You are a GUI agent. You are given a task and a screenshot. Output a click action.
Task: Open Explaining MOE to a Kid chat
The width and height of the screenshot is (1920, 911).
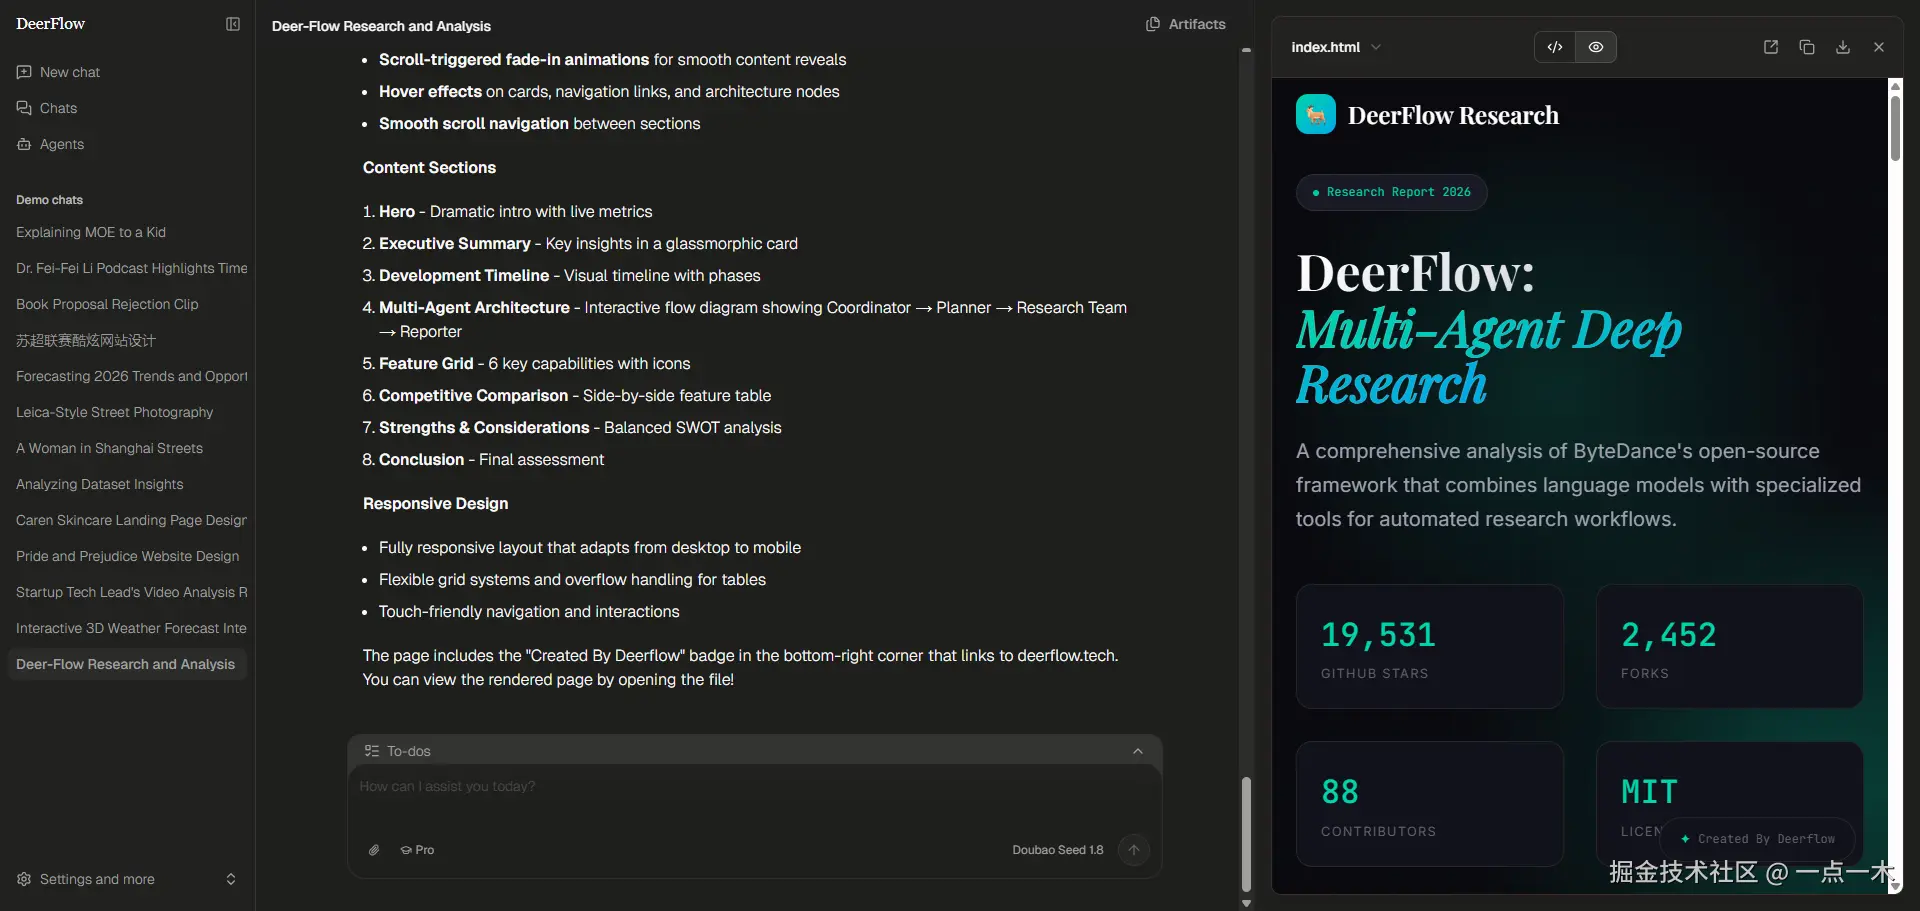127,232
